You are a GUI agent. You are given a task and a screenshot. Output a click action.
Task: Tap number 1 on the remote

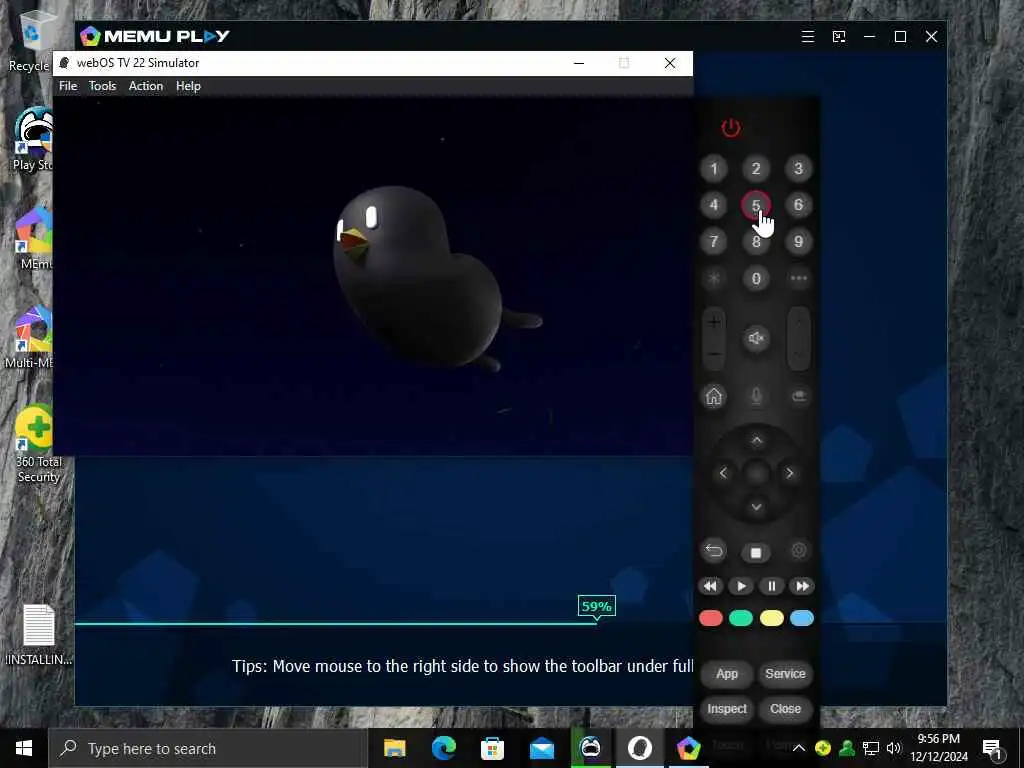[x=714, y=169]
